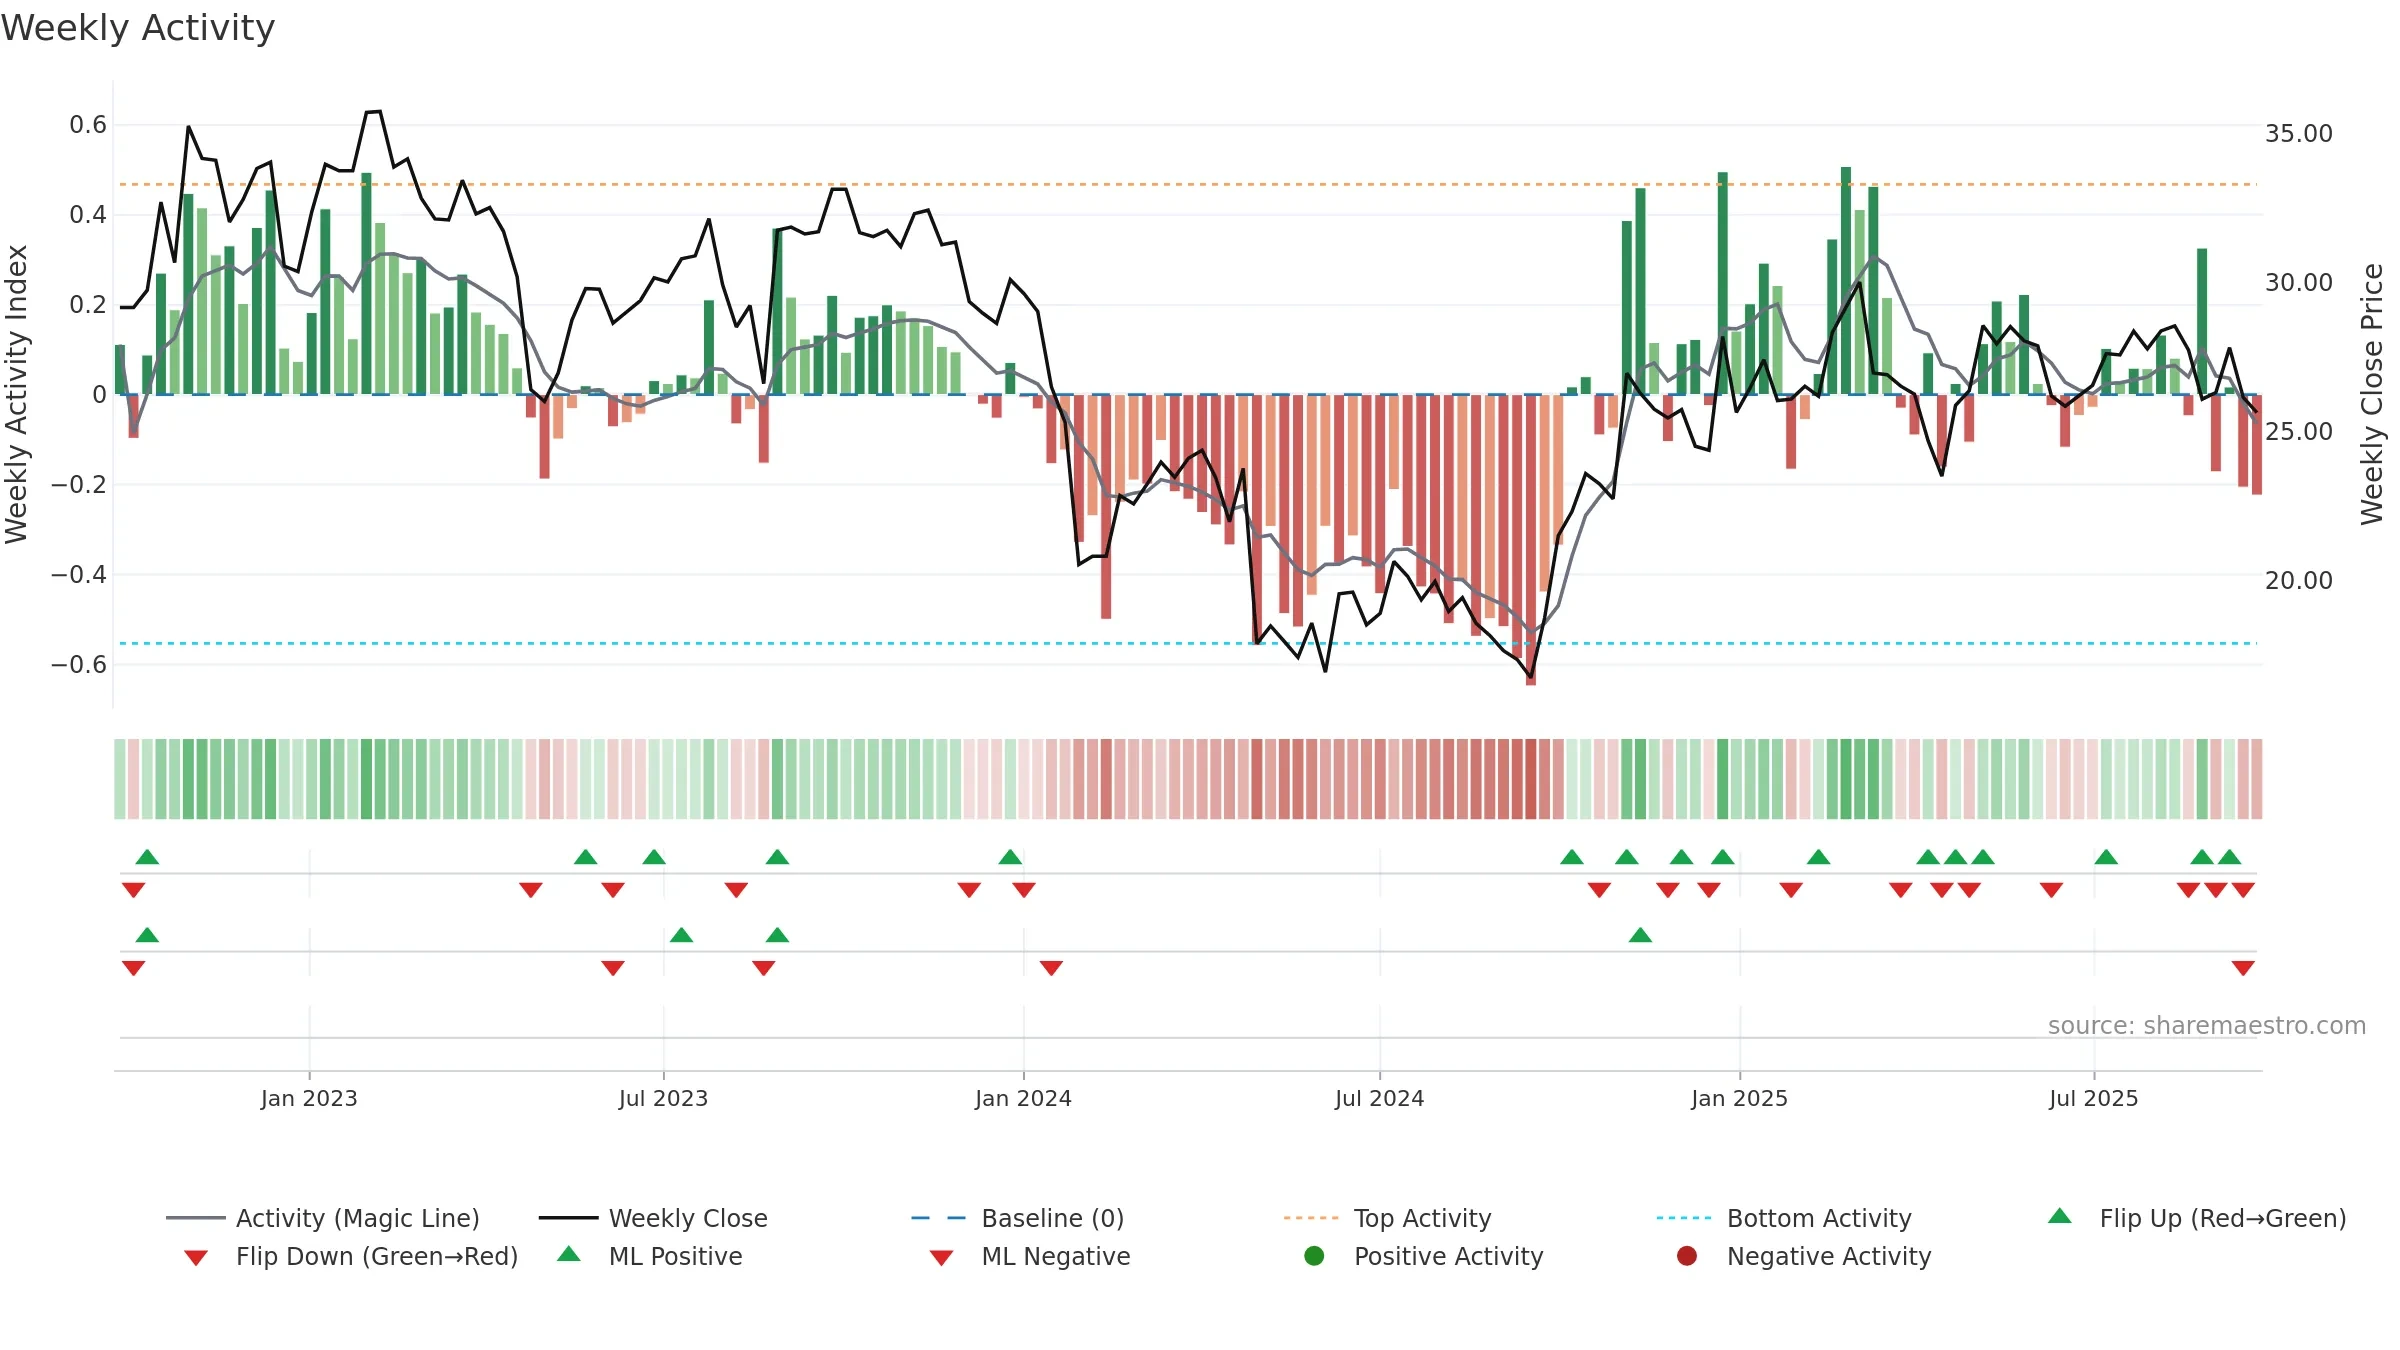Toggle Flip Down (Green→Red) legend entry
The width and height of the screenshot is (2400, 1350).
tap(350, 1256)
